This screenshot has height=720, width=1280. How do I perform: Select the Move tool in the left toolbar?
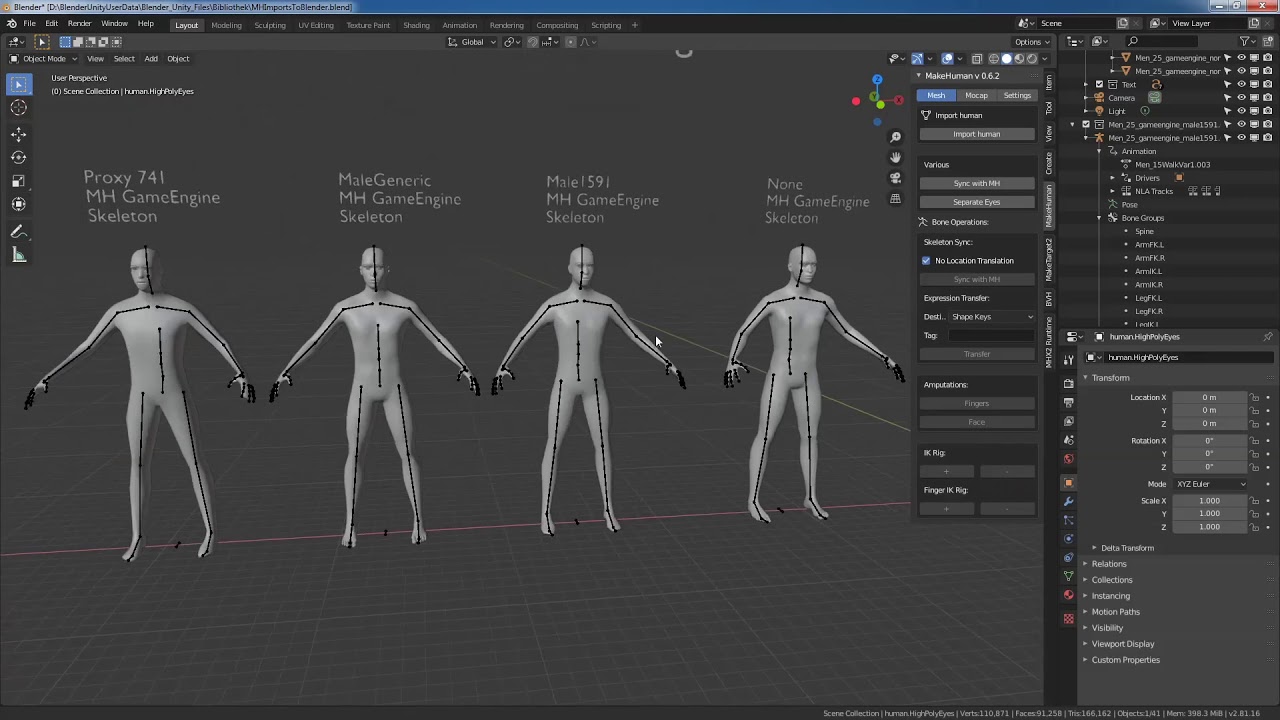(x=19, y=134)
